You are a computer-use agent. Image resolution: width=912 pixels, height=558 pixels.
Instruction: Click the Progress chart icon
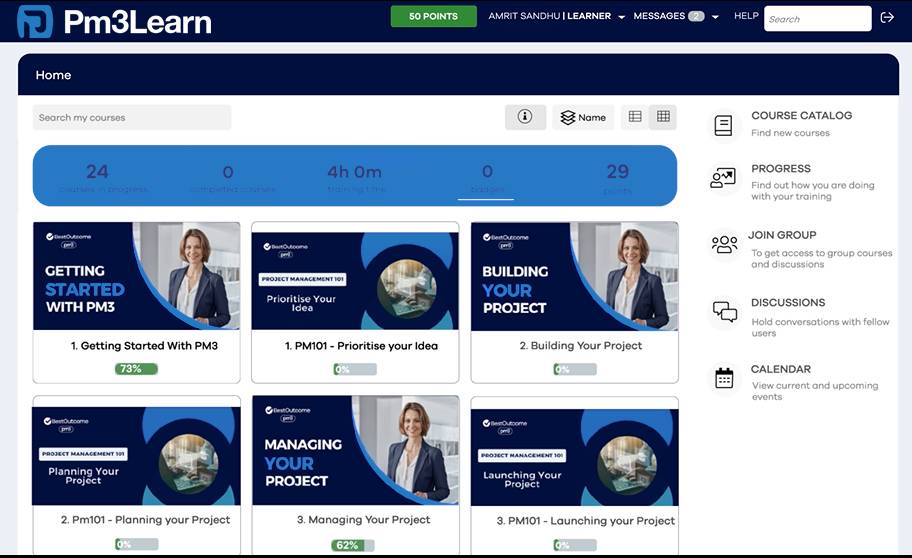tap(724, 178)
